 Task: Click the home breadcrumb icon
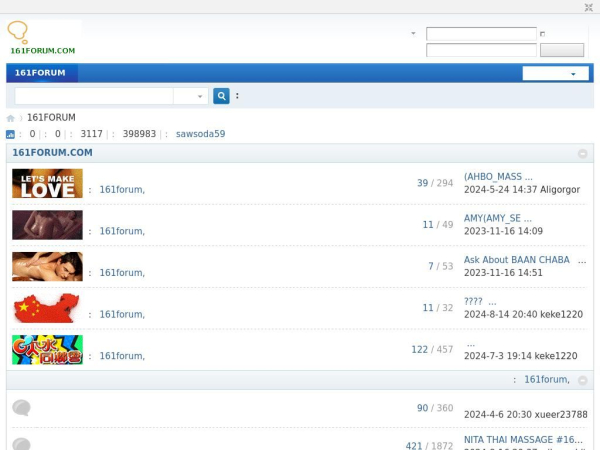tap(11, 118)
